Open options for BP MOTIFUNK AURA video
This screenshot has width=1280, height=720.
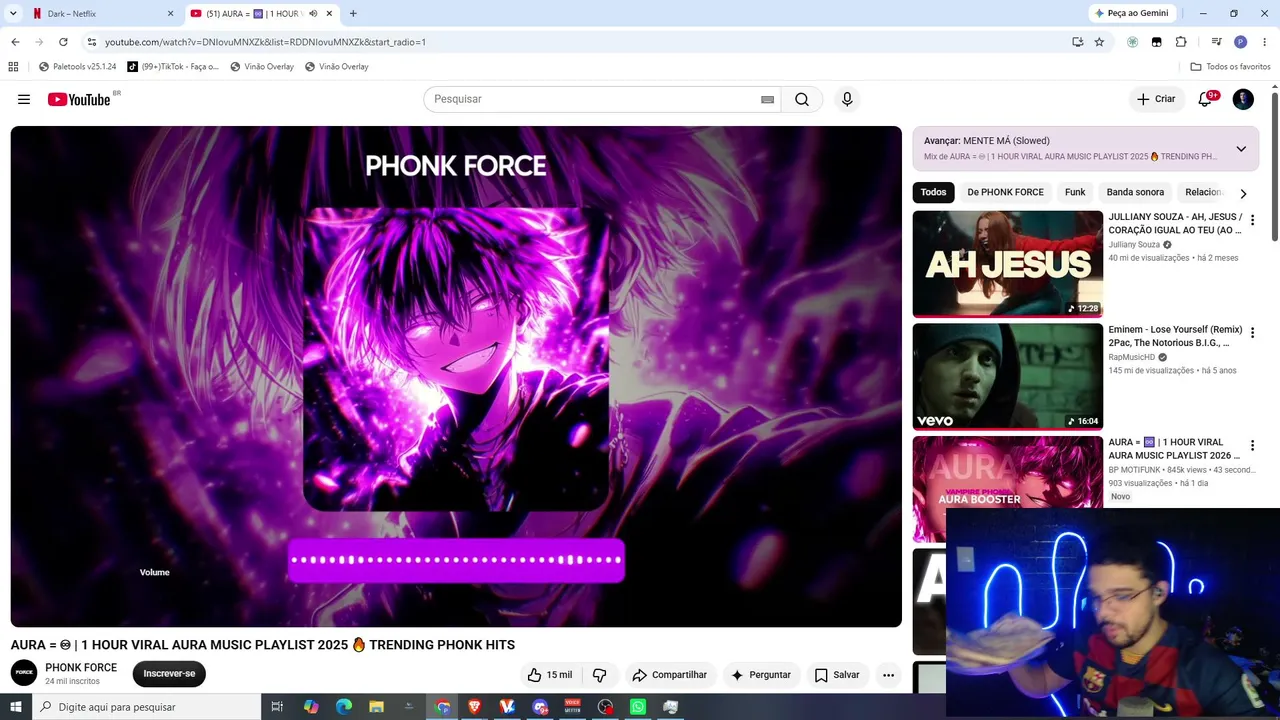[x=1252, y=446]
